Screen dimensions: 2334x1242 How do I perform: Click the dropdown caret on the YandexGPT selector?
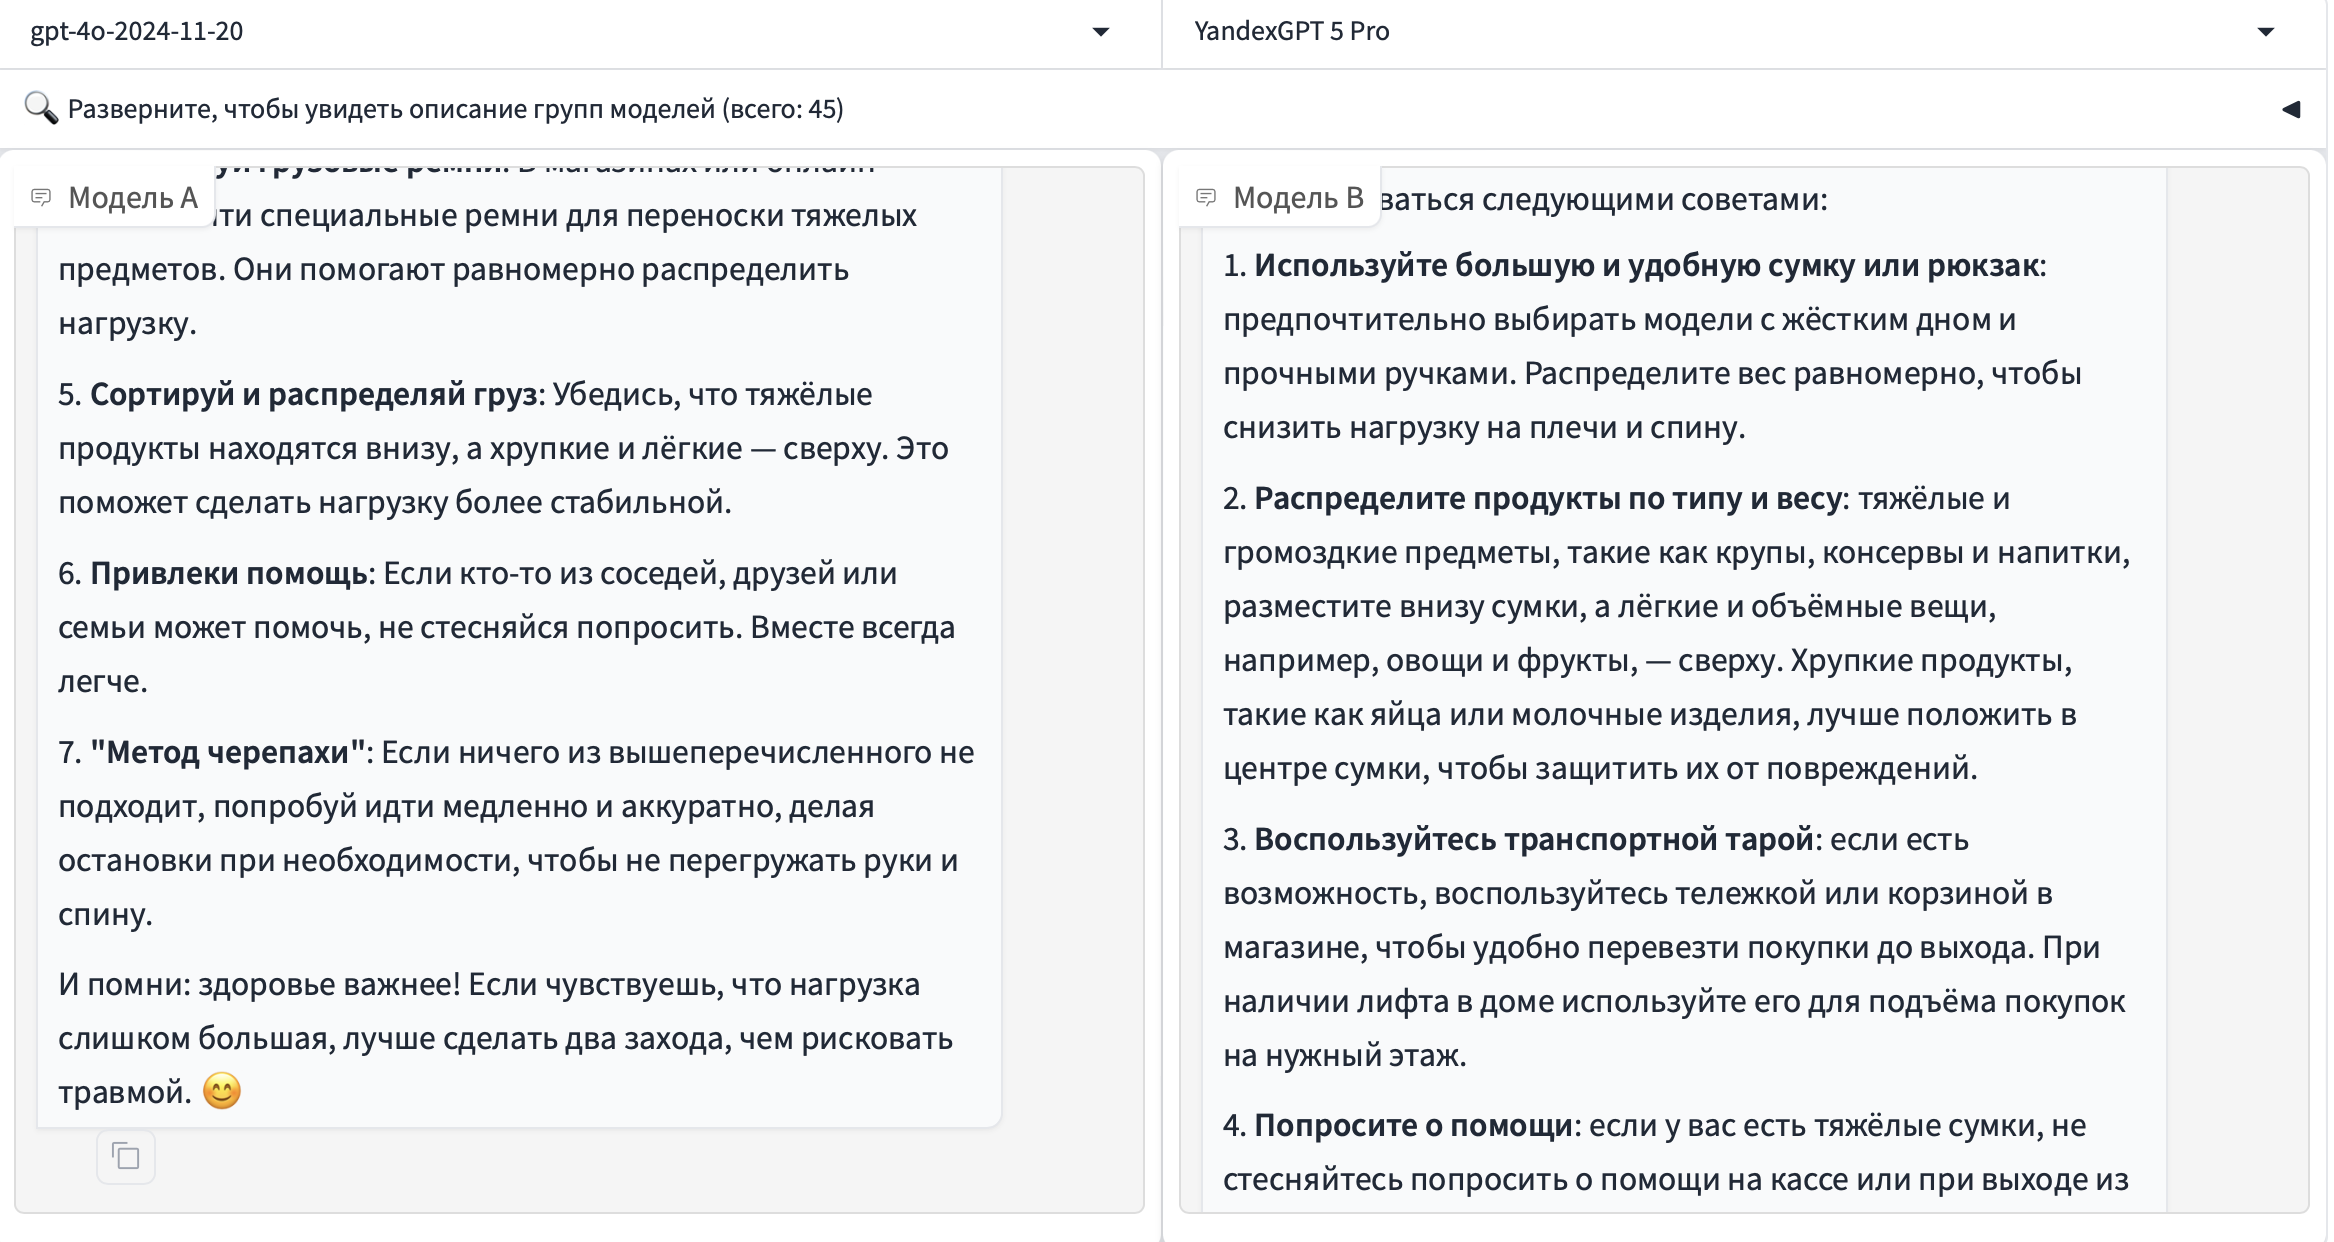(2267, 33)
